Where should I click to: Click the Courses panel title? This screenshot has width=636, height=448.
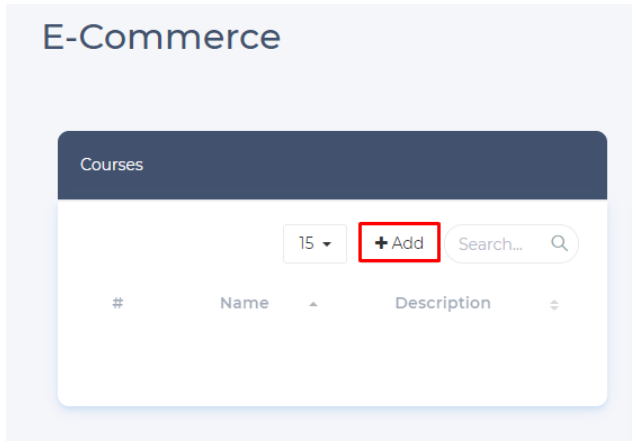(x=112, y=165)
